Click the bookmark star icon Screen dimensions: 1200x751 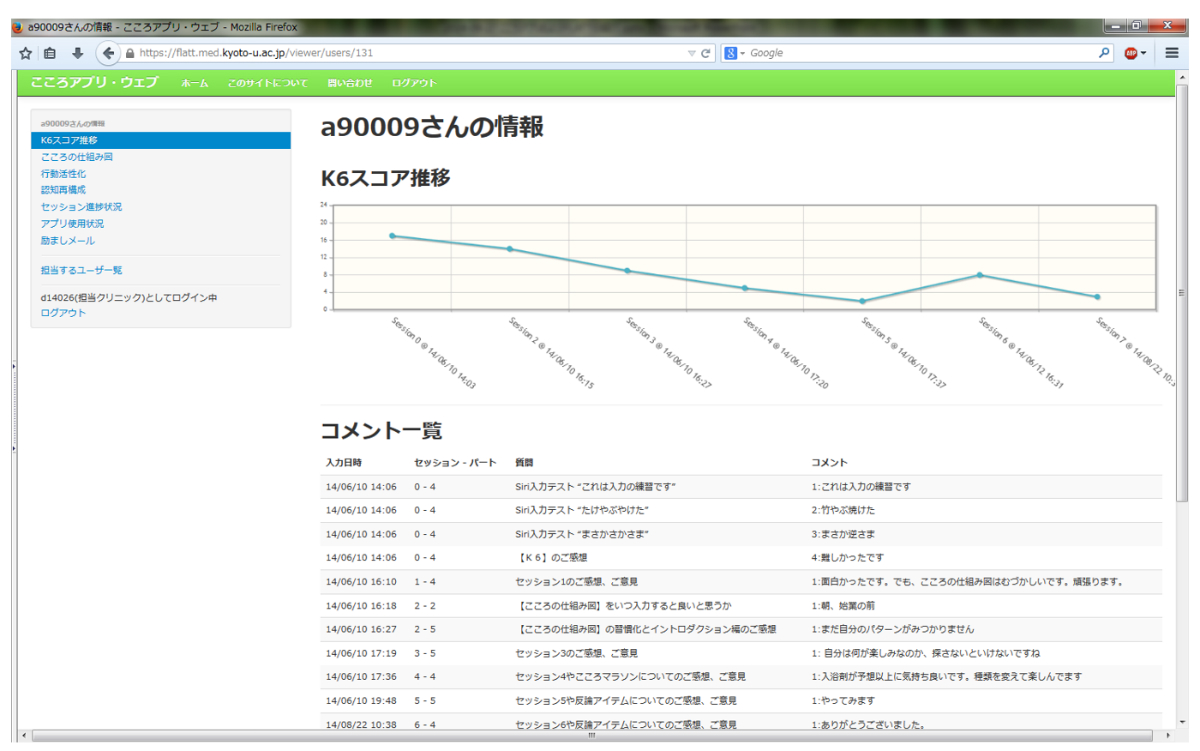pos(25,53)
